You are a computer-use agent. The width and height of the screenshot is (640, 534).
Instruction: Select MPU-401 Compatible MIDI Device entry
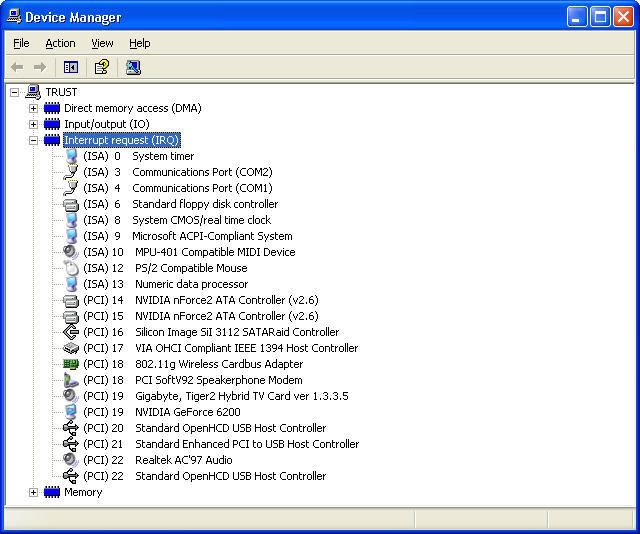pos(189,252)
